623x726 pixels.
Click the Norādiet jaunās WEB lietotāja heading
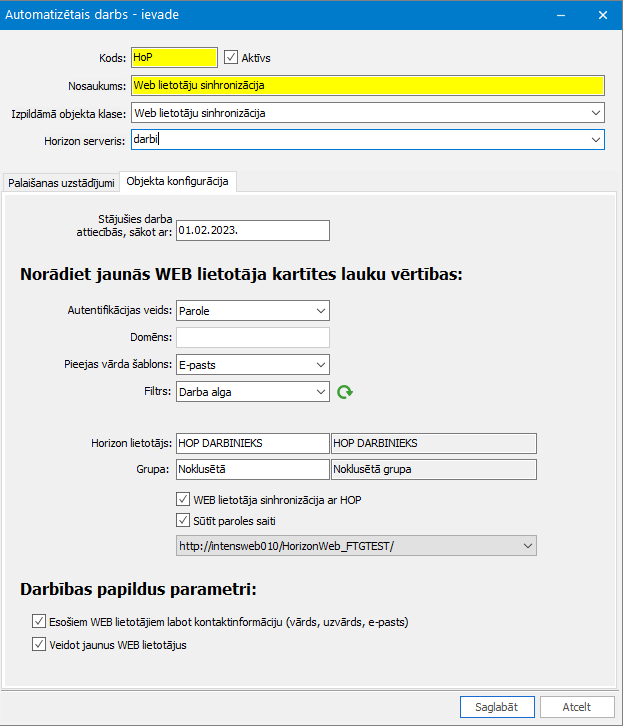pos(241,274)
